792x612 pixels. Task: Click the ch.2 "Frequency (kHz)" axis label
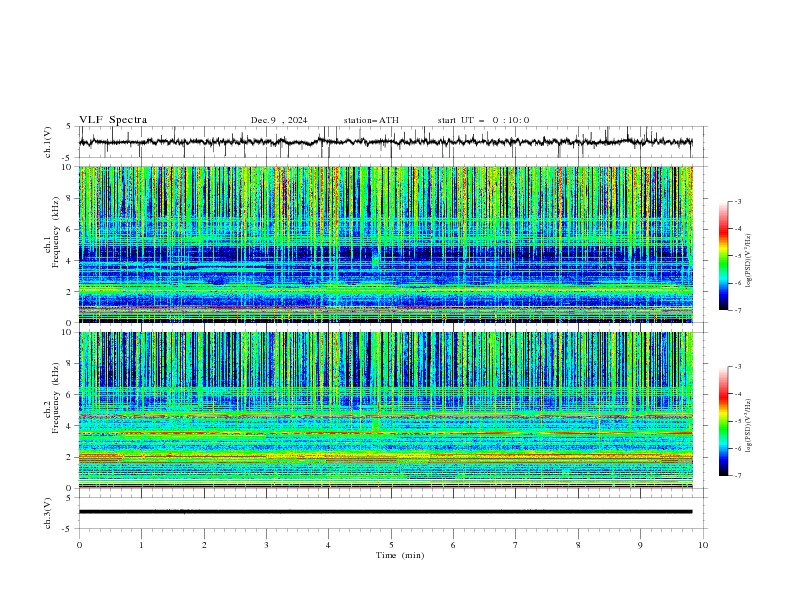point(56,398)
